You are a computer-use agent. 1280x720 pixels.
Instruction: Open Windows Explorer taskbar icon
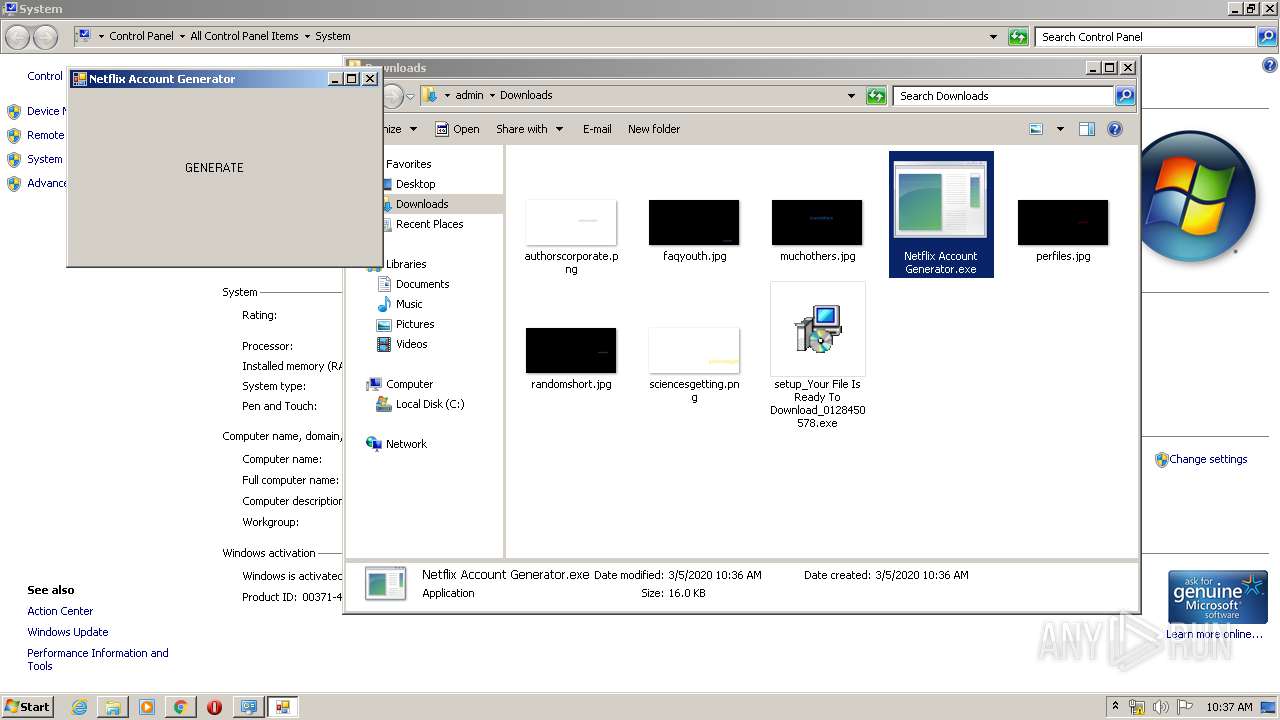point(113,707)
